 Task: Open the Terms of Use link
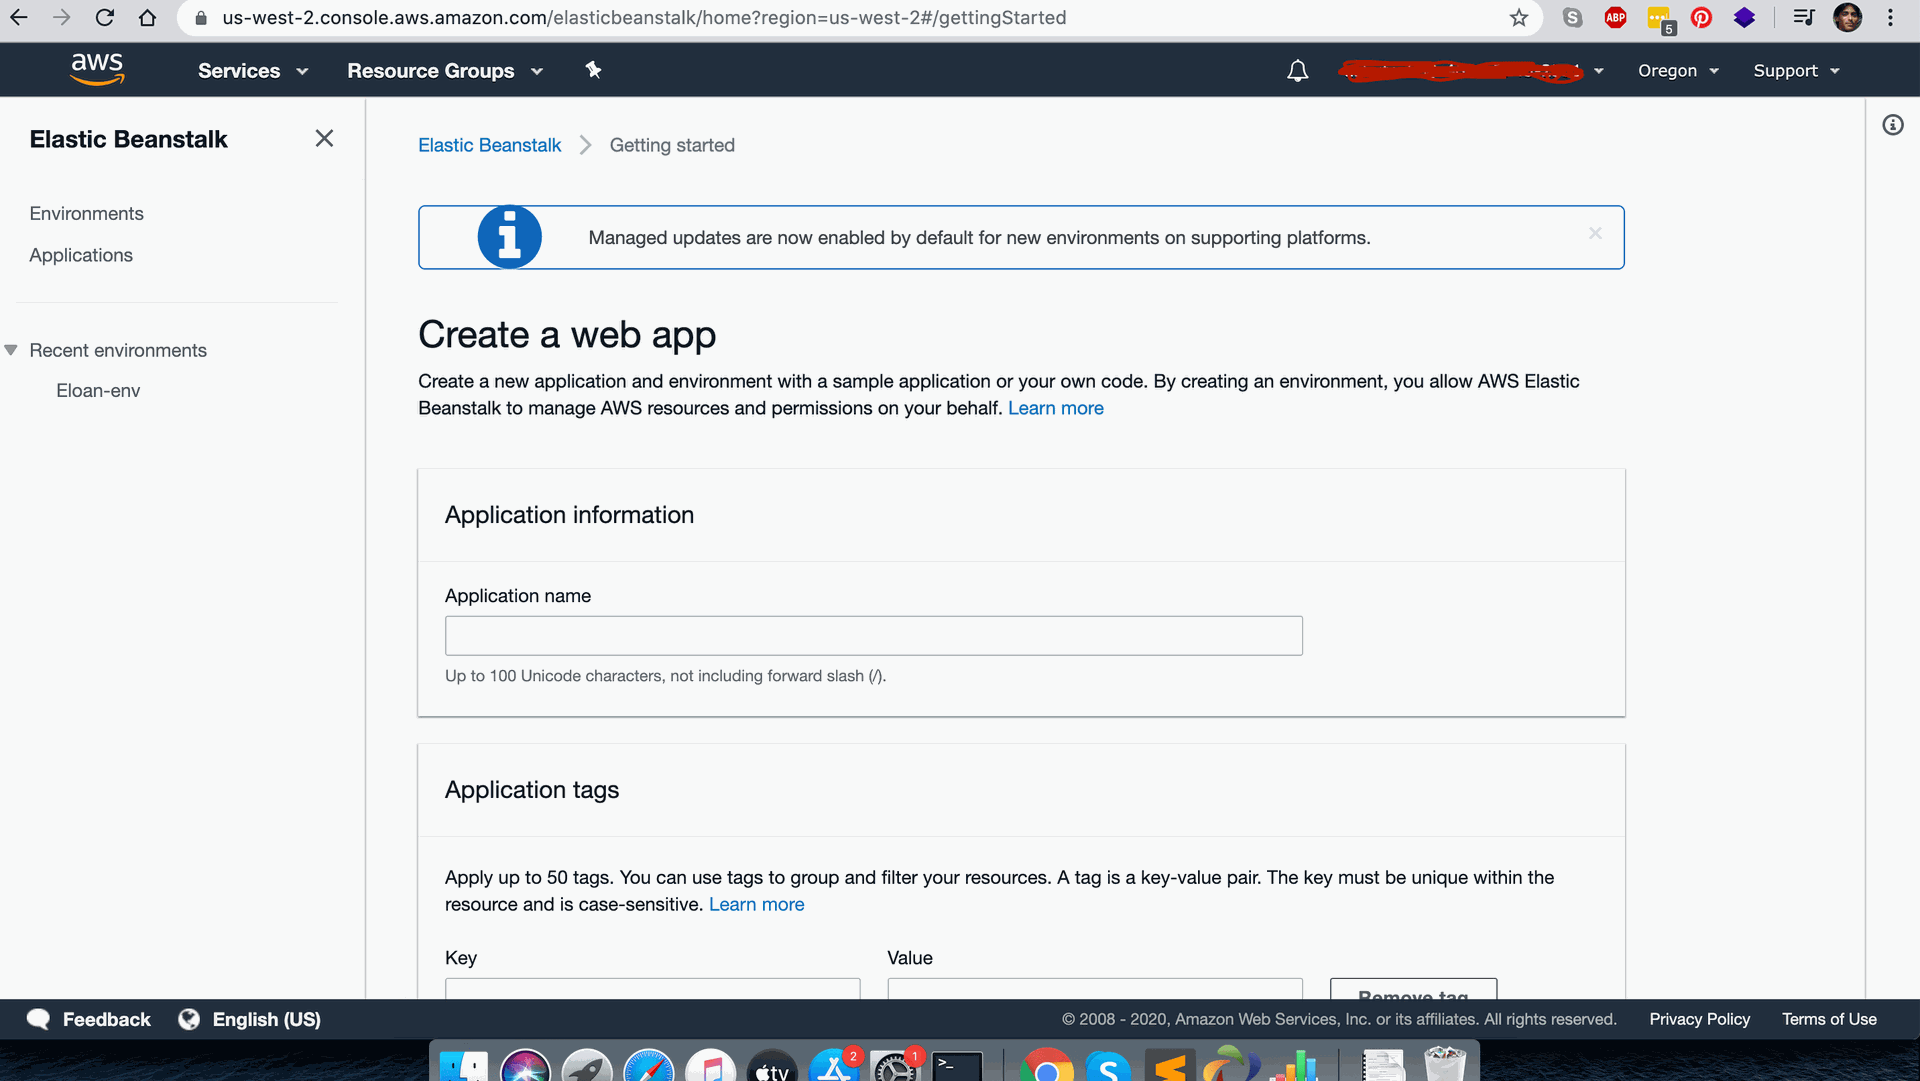tap(1829, 1019)
